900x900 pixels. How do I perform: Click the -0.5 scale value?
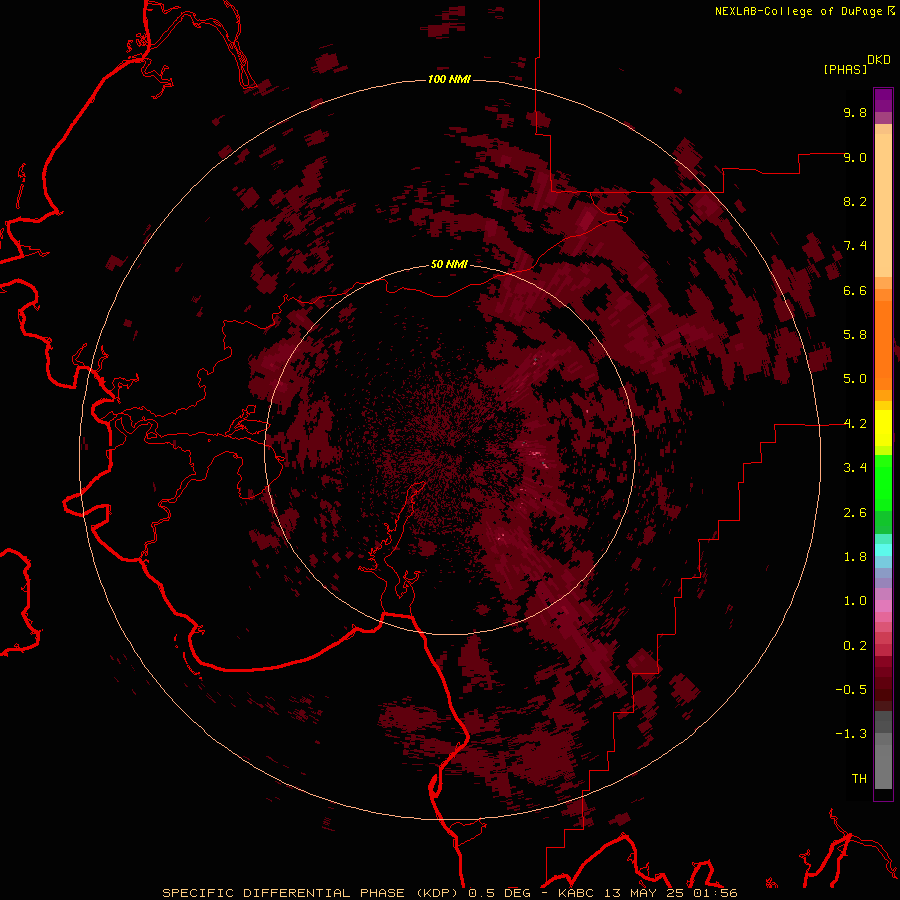click(851, 690)
